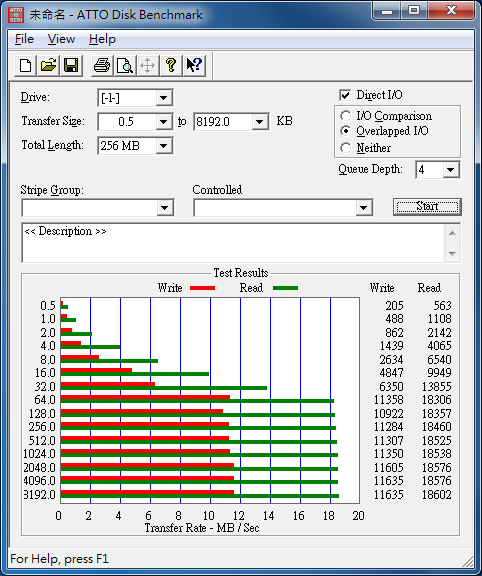Viewport: 482px width, 576px height.
Task: Click inside the Description text field
Action: coord(234,242)
